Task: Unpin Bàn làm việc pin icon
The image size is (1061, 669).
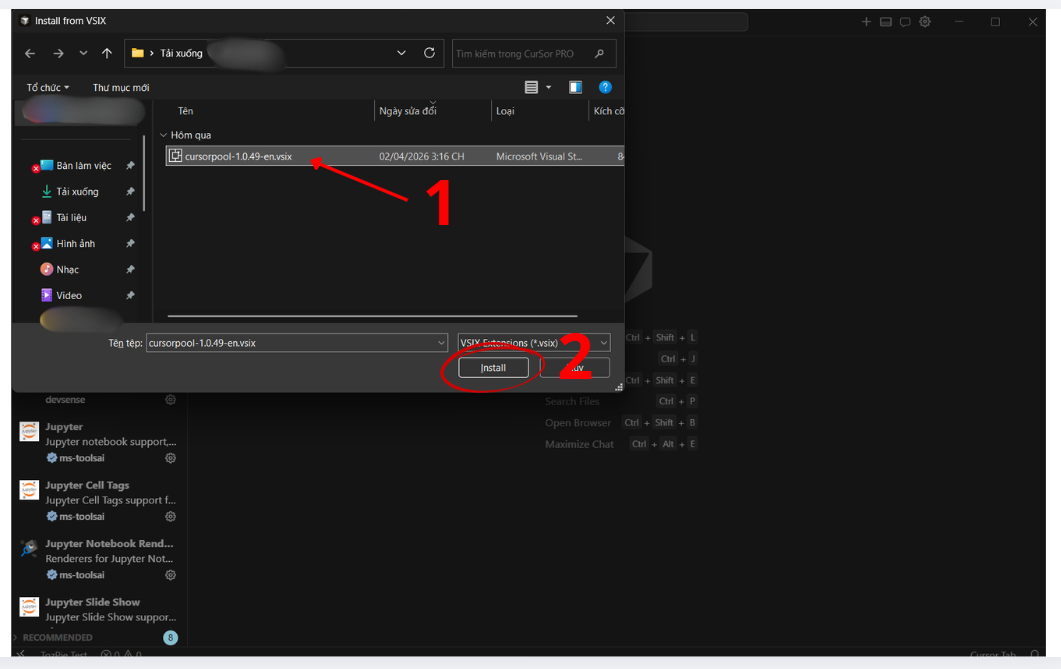Action: [130, 166]
